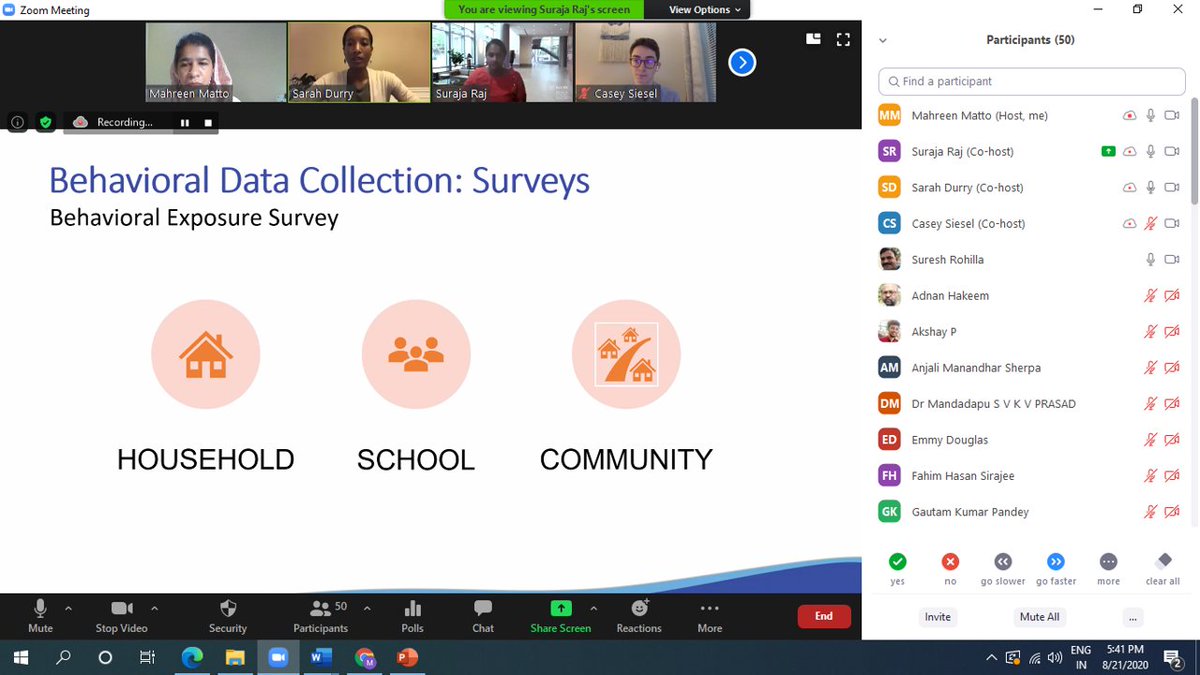Screen dimensions: 1200x675
Task: Click Akshay P video-off icon
Action: coord(1172,332)
